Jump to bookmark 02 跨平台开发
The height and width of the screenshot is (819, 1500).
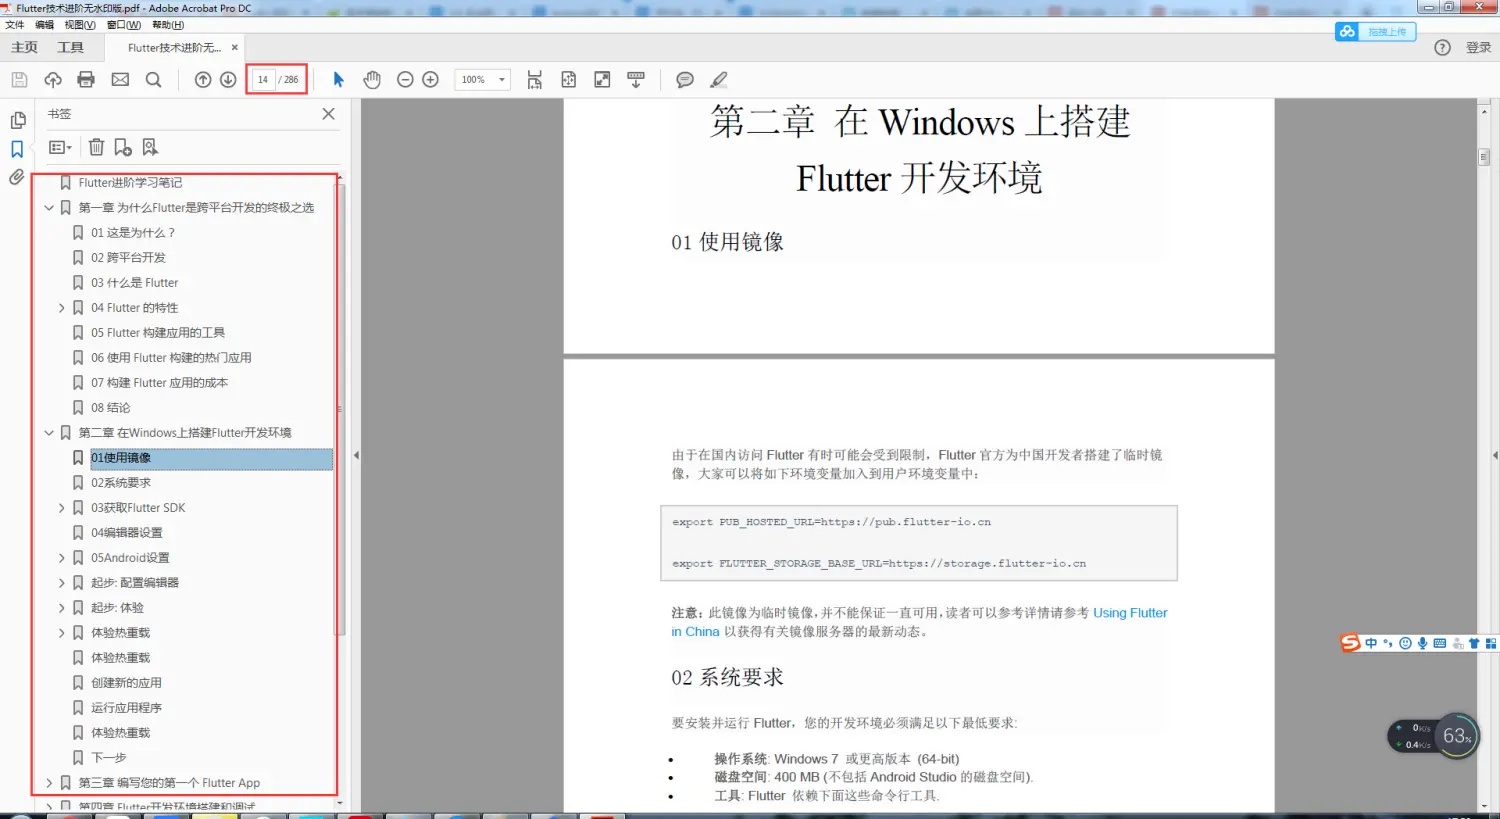pos(128,258)
